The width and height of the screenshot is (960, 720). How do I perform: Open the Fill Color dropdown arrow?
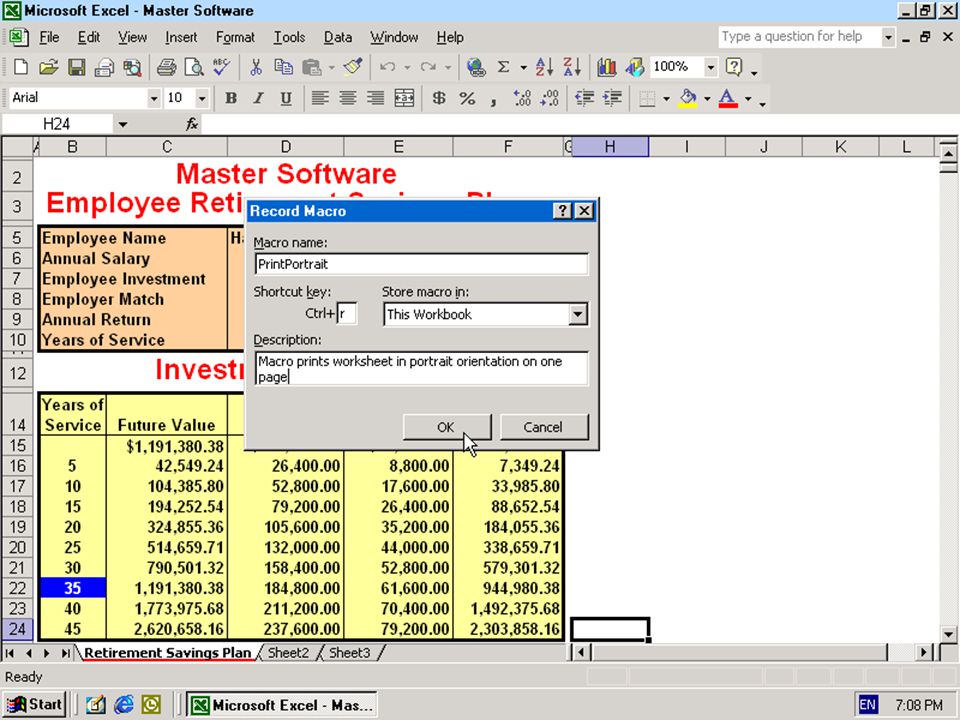pyautogui.click(x=707, y=99)
